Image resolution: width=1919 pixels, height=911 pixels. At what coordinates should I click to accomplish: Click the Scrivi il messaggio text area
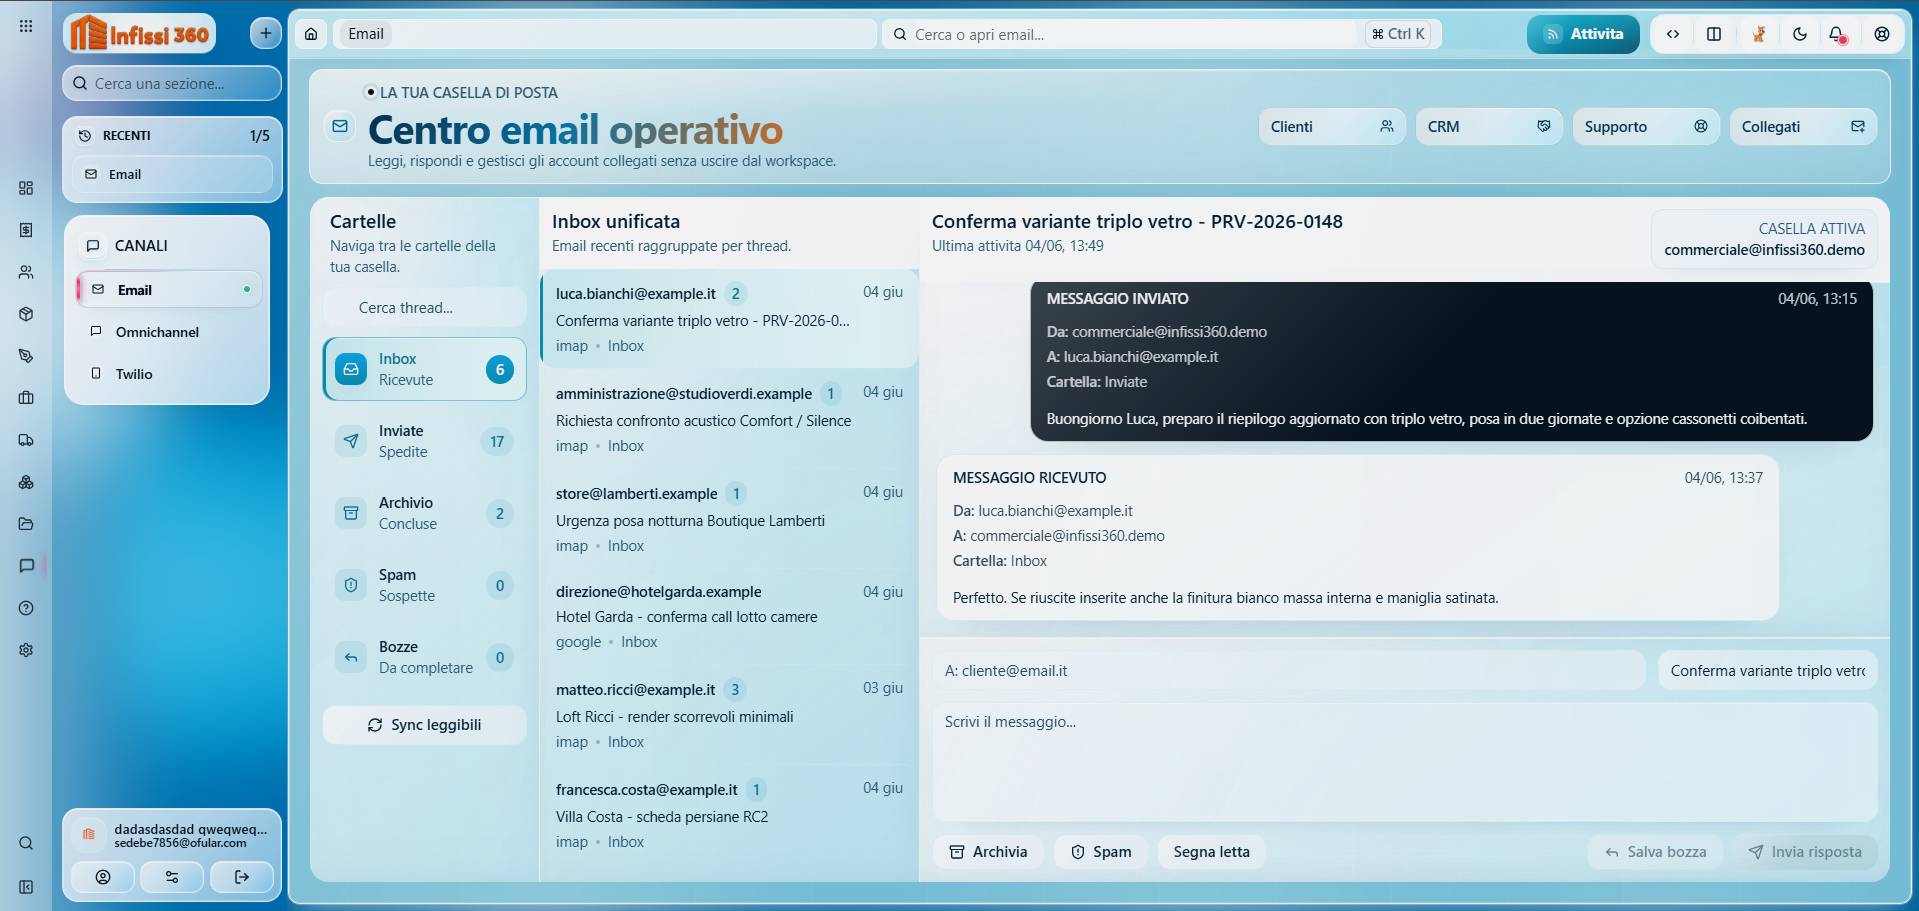(1405, 762)
